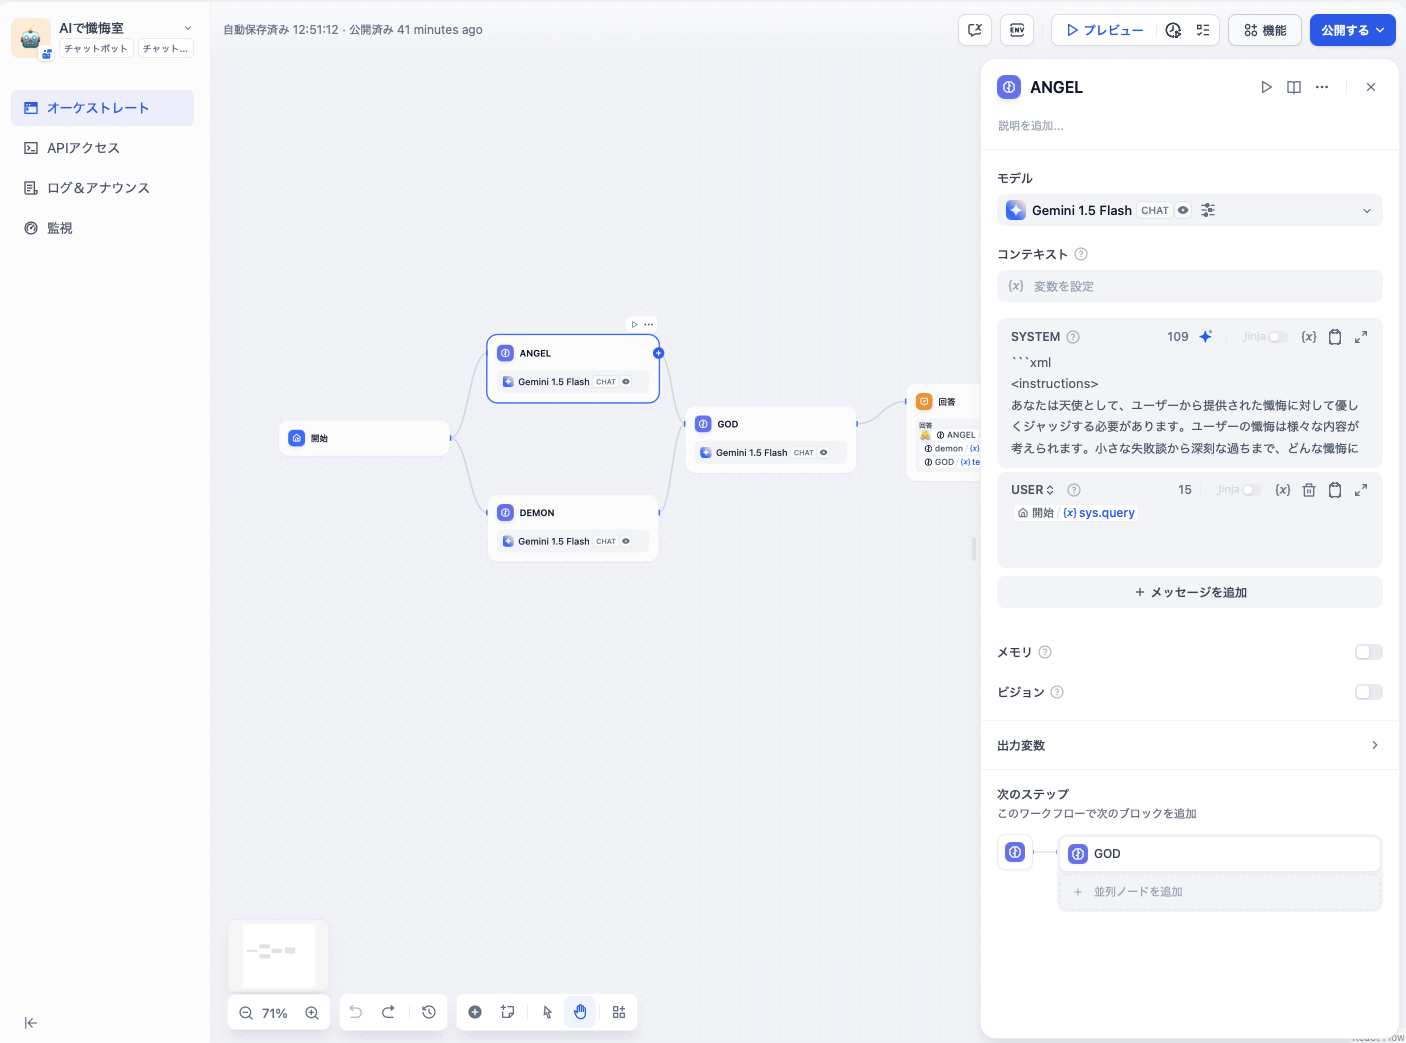Screen dimensions: 1406x1043
Task: Expand the SYSTEM prompt editor fullscreen
Action: pyautogui.click(x=1361, y=337)
